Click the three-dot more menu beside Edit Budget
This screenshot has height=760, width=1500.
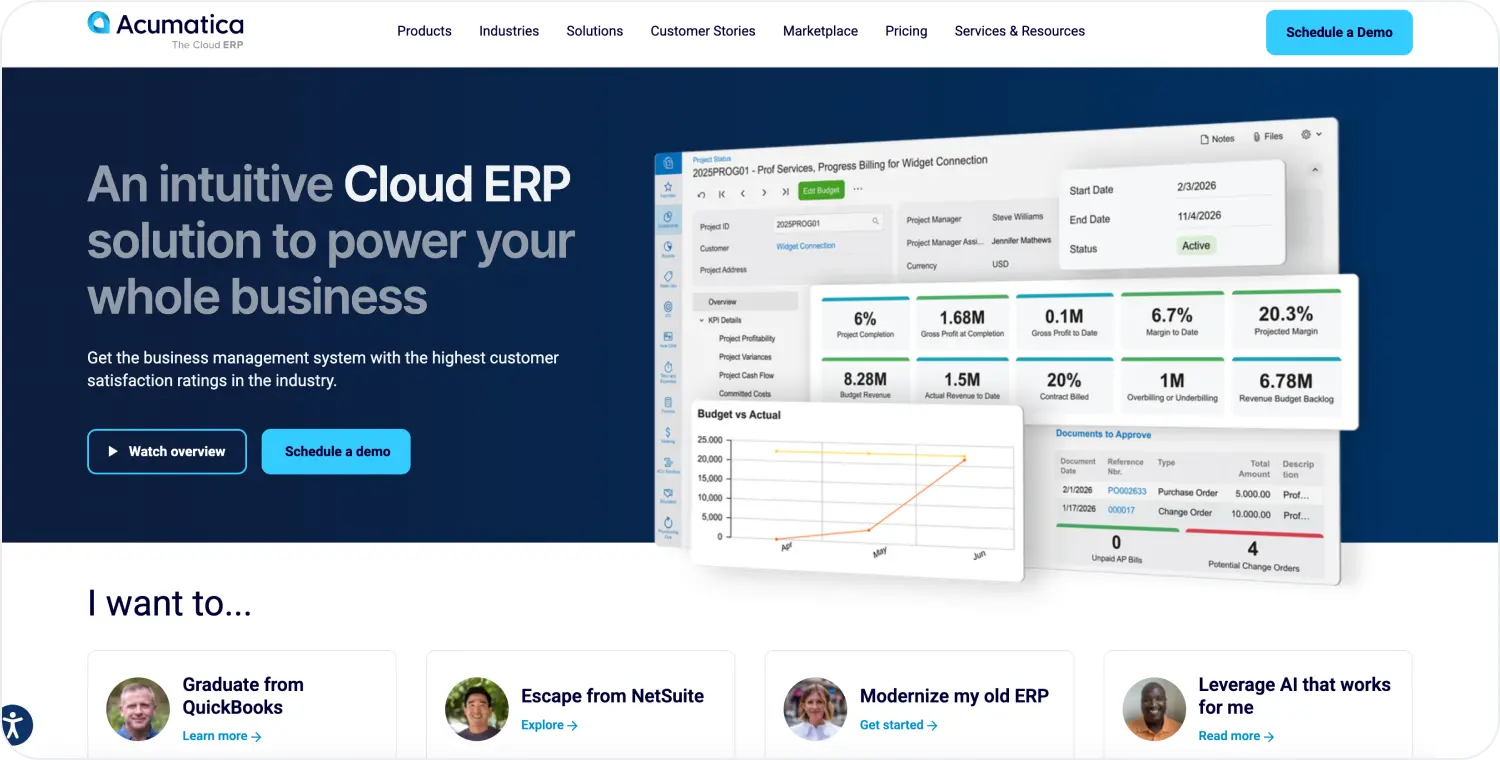[857, 188]
